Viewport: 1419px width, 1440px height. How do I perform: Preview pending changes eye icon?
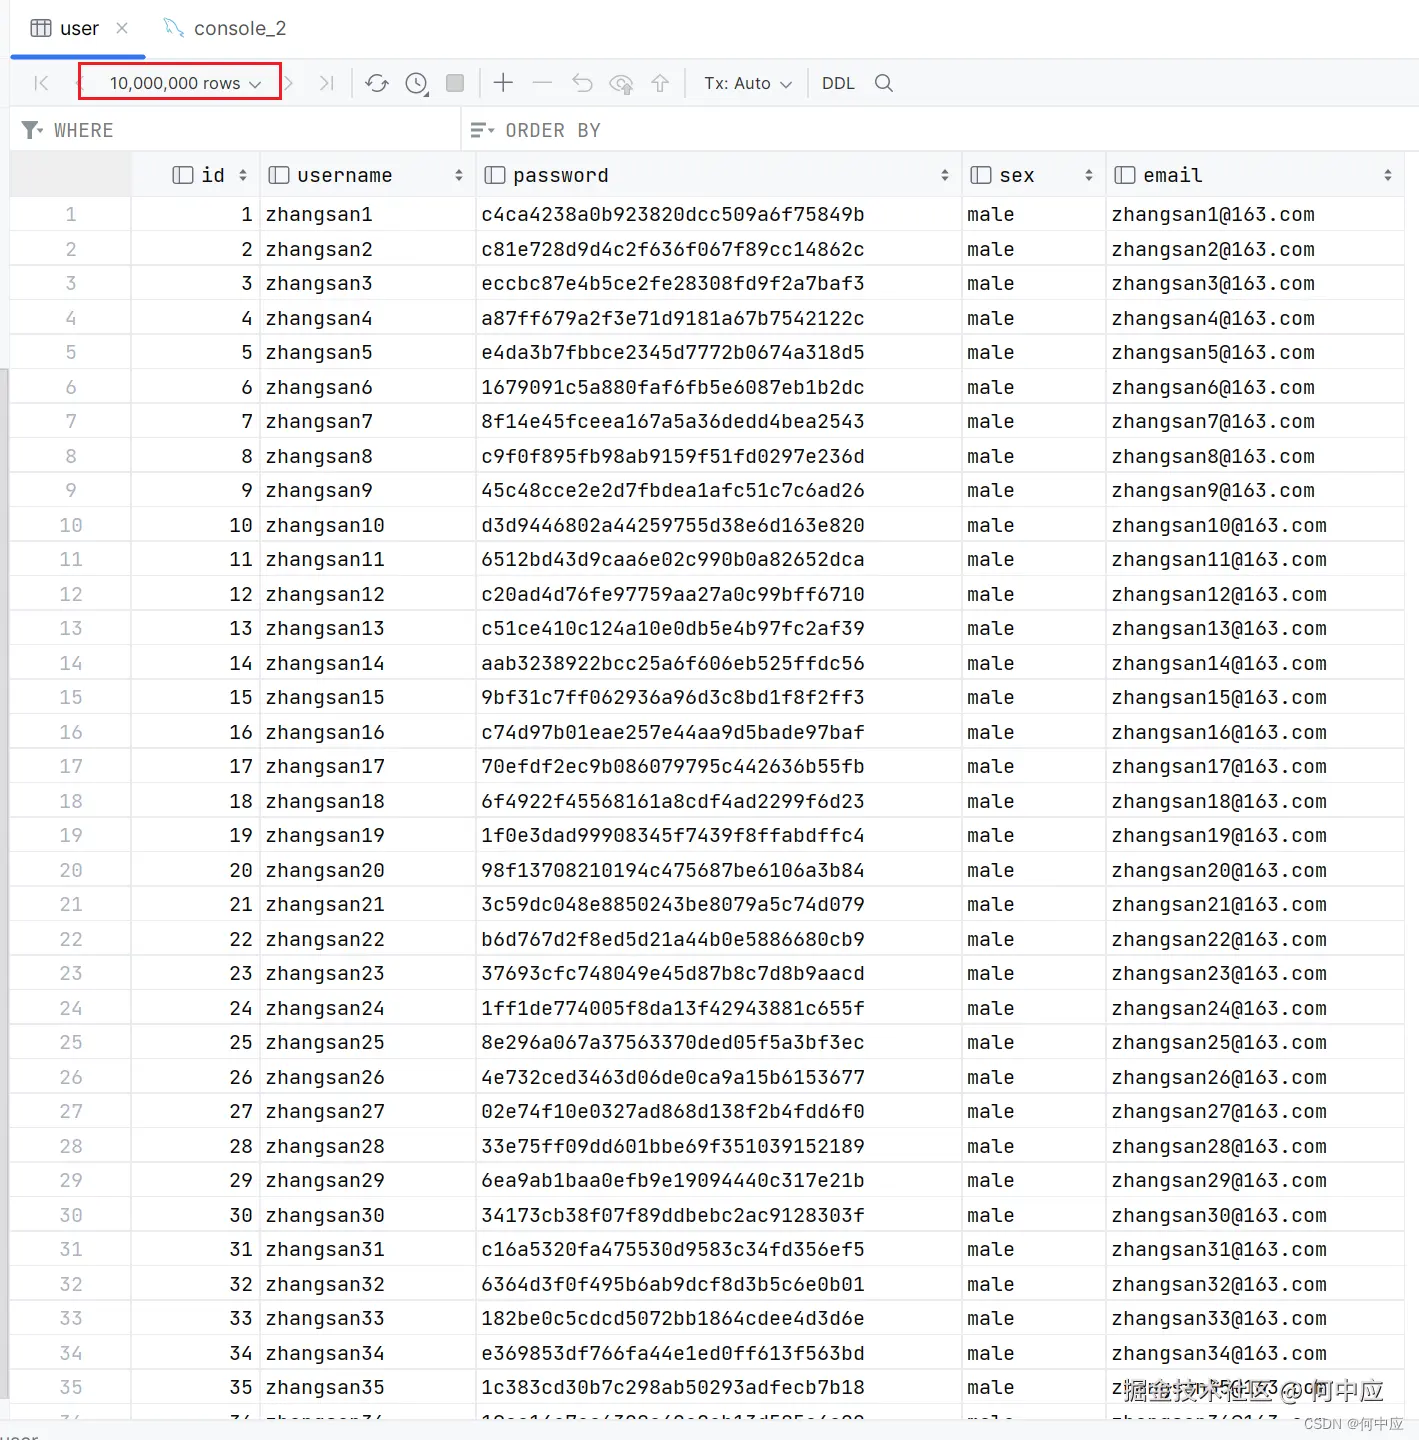click(x=621, y=83)
